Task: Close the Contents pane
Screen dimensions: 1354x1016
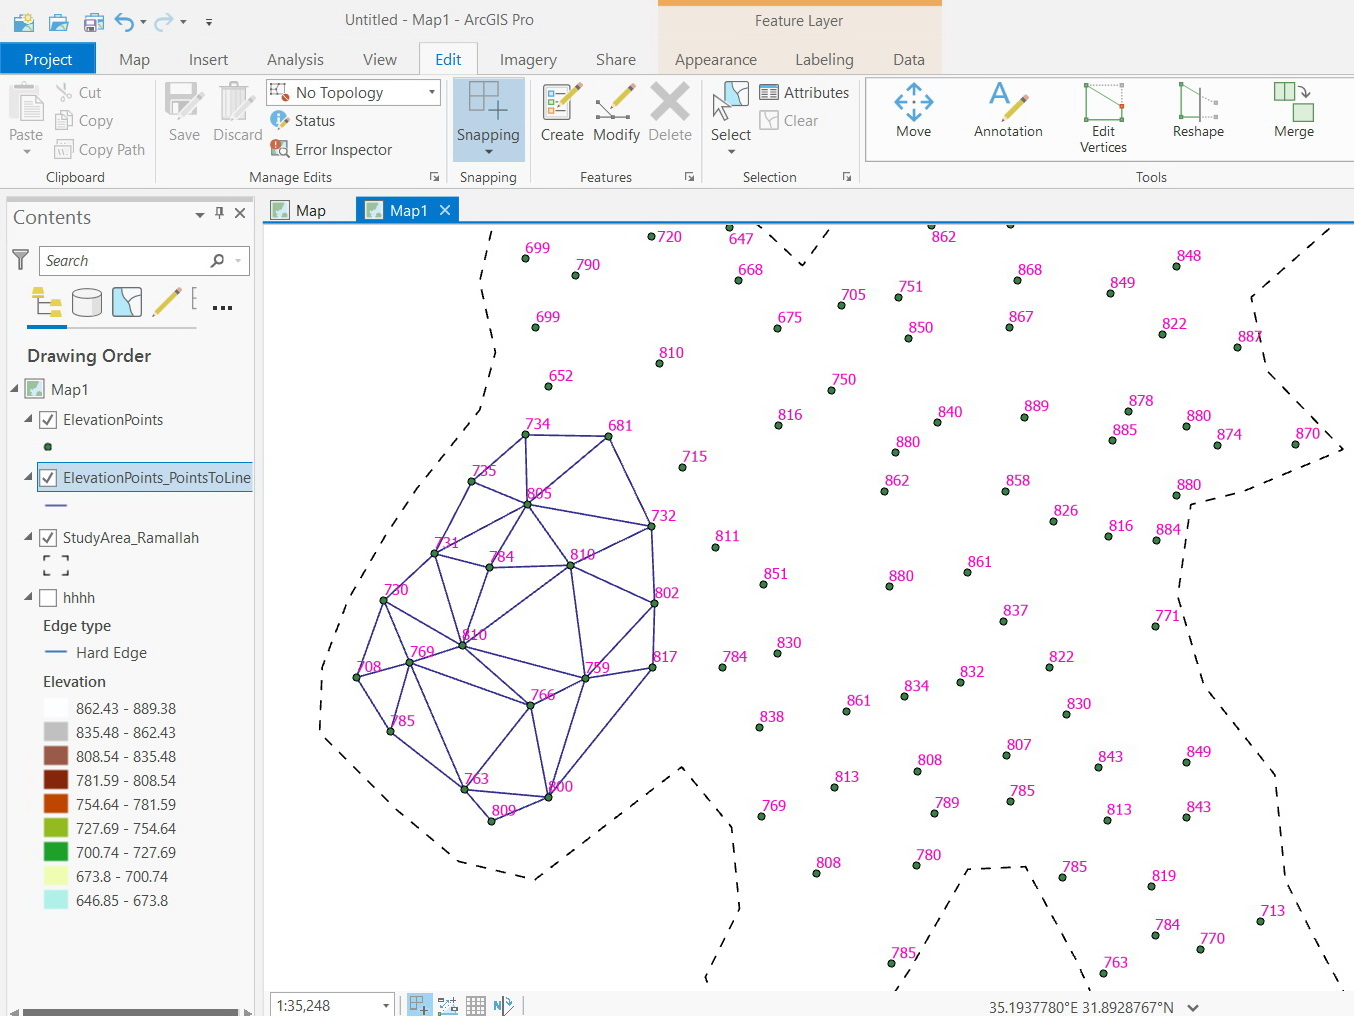Action: point(240,213)
